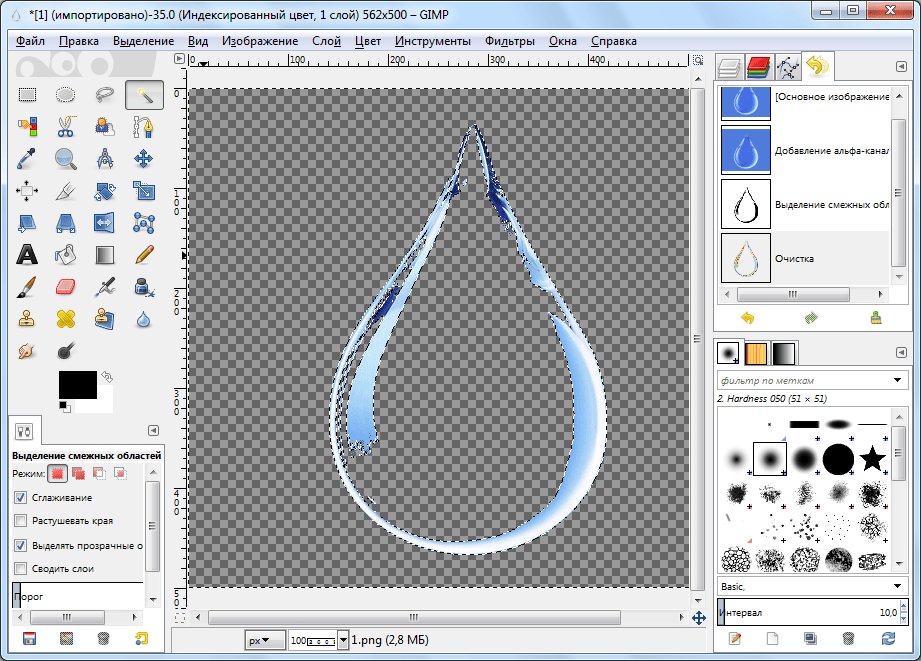Expand the Basic brush spacing preset dropdown
The image size is (921, 661).
tap(897, 586)
